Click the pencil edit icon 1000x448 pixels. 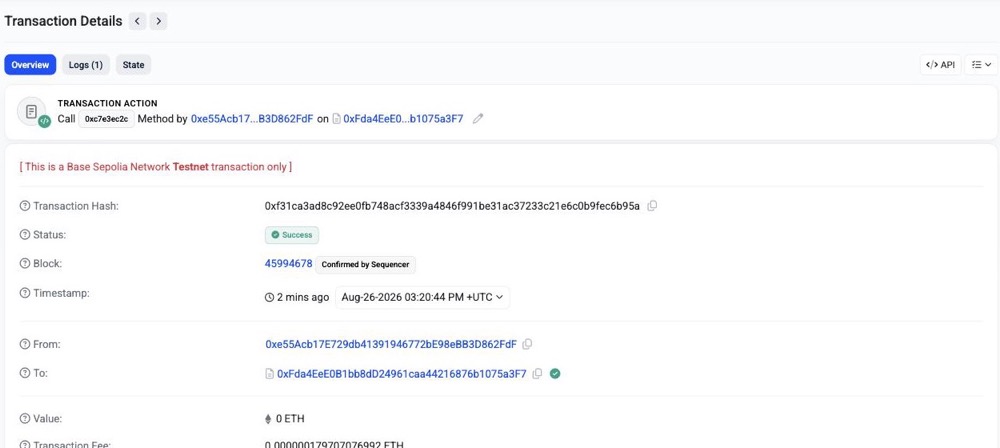478,119
